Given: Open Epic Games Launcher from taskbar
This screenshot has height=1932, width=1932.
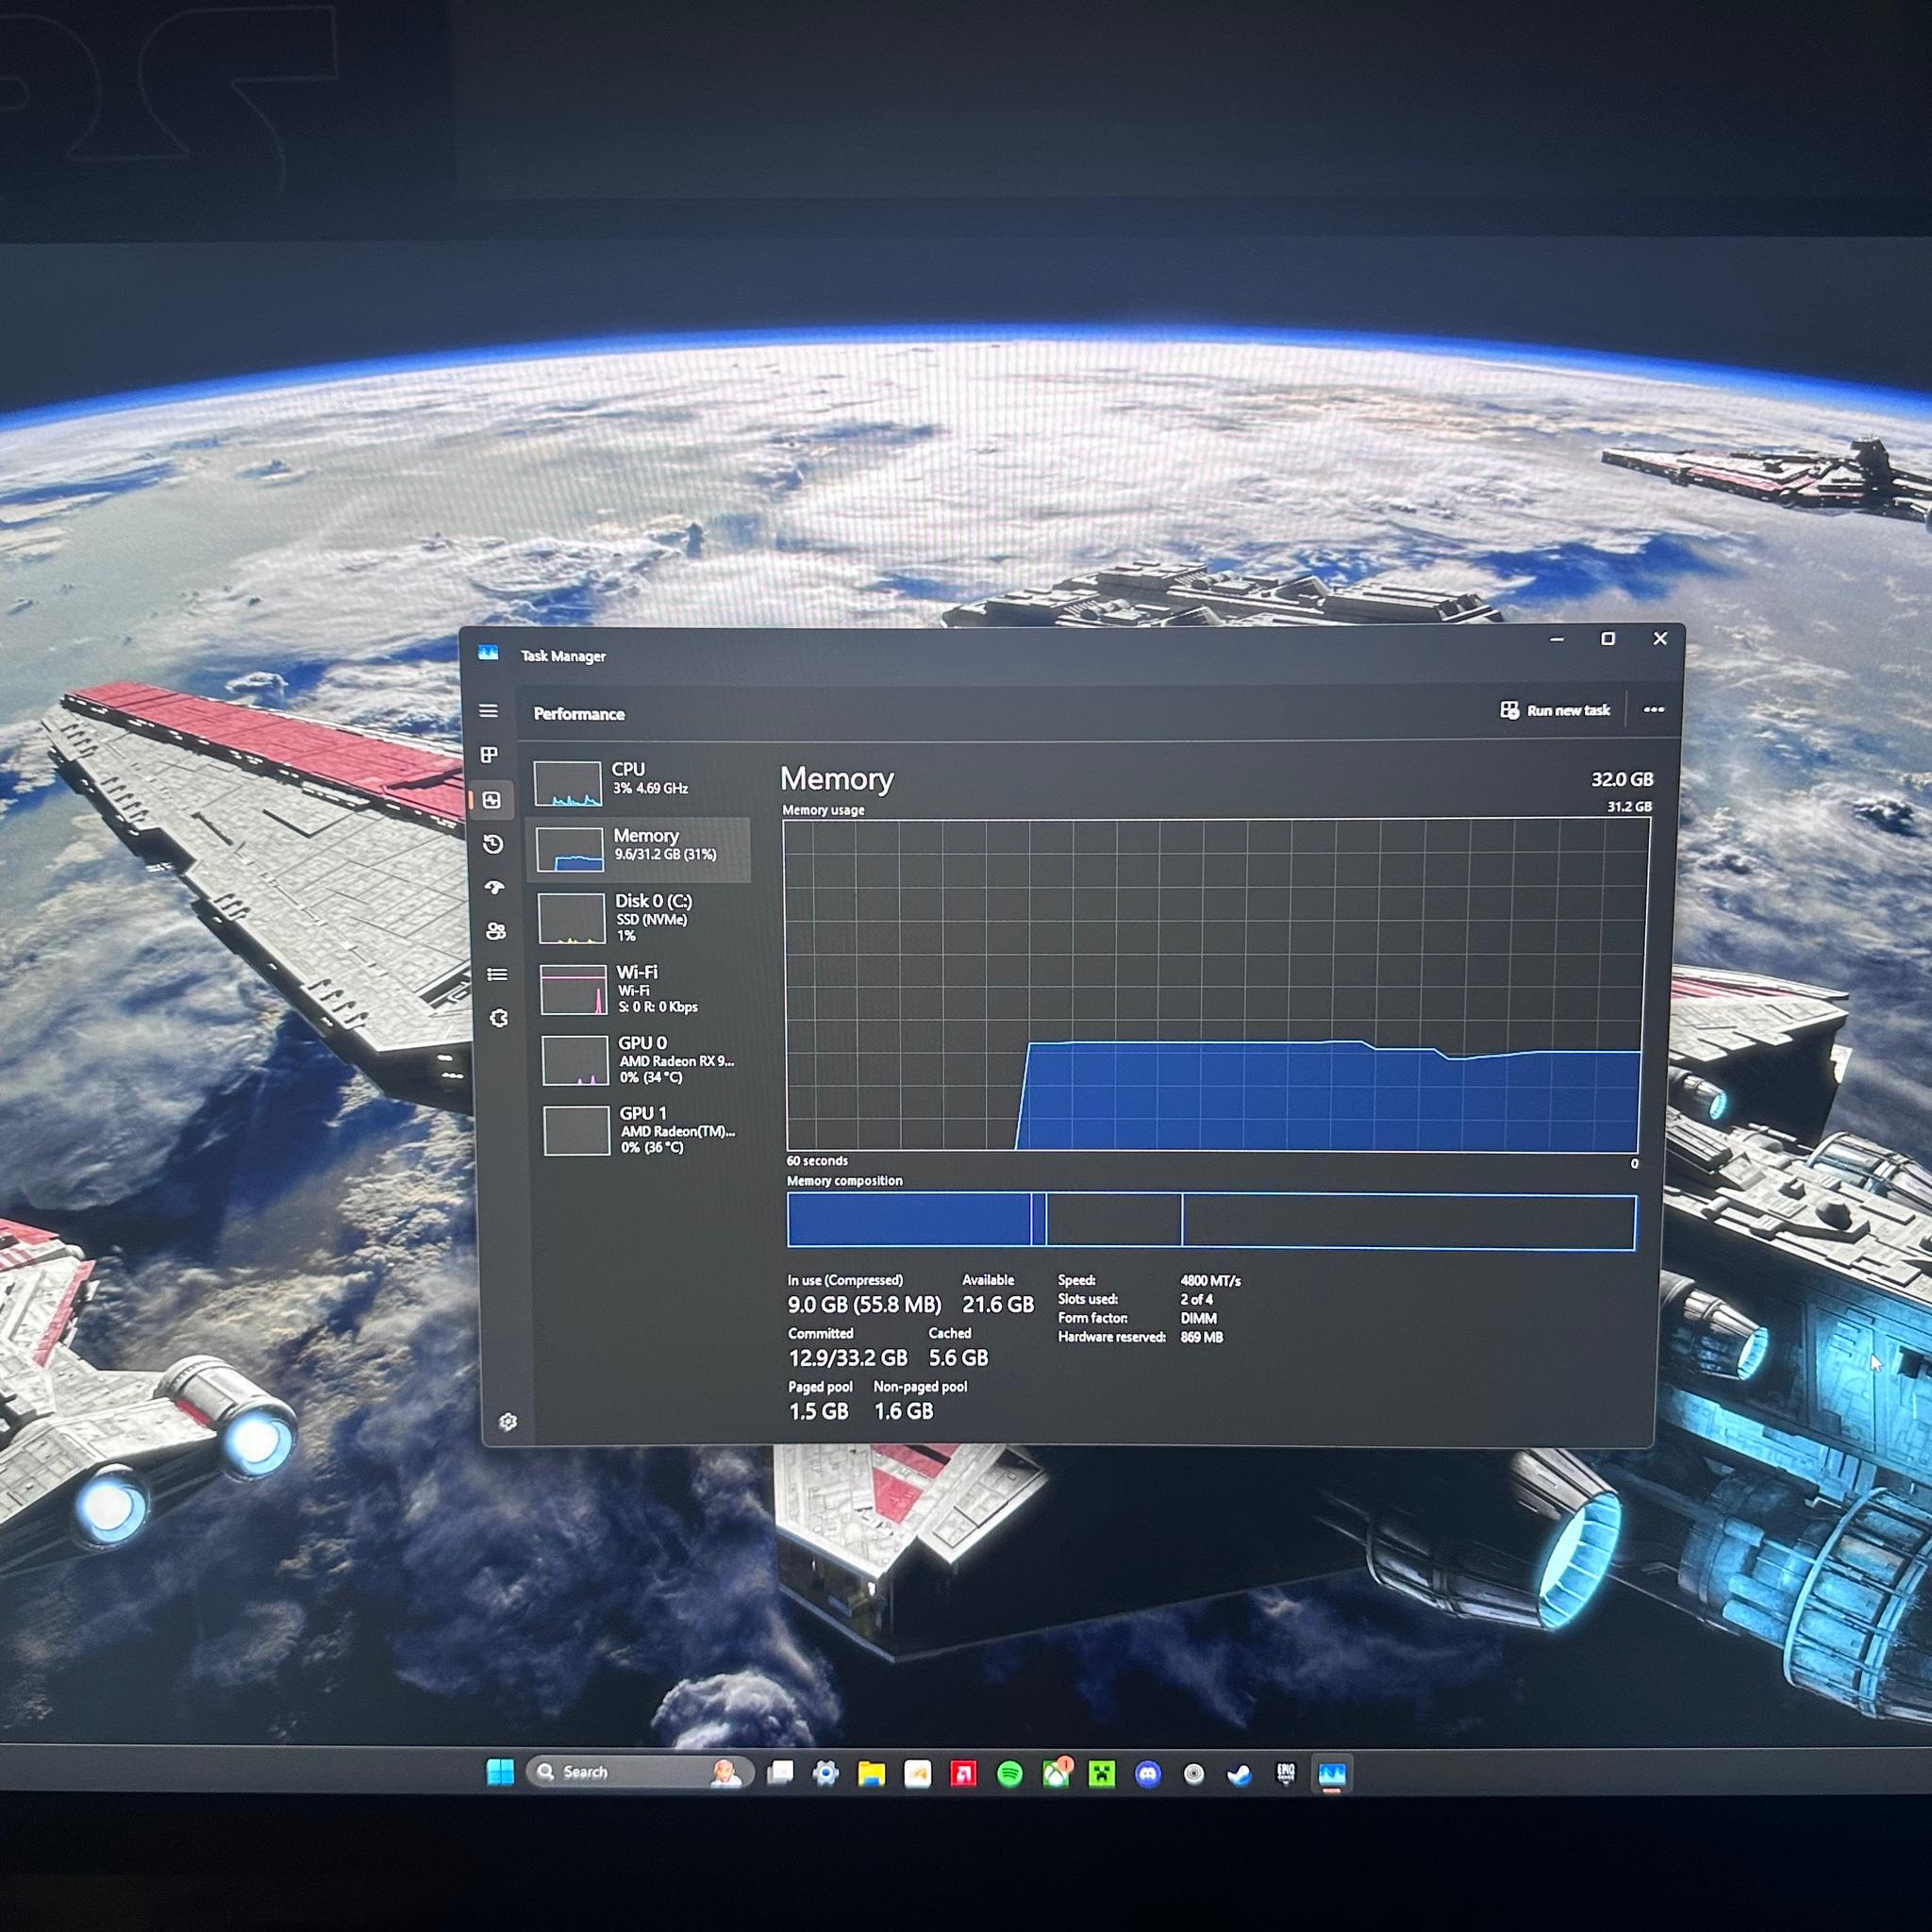Looking at the screenshot, I should (x=1286, y=1774).
